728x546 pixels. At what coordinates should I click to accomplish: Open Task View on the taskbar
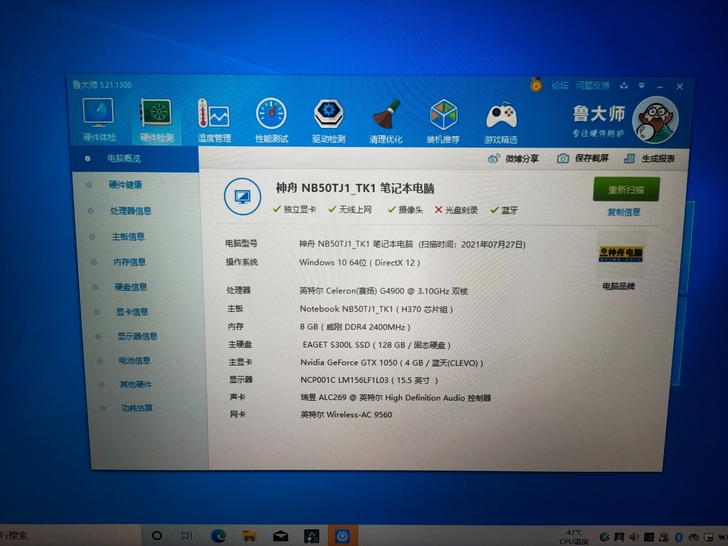[186, 536]
